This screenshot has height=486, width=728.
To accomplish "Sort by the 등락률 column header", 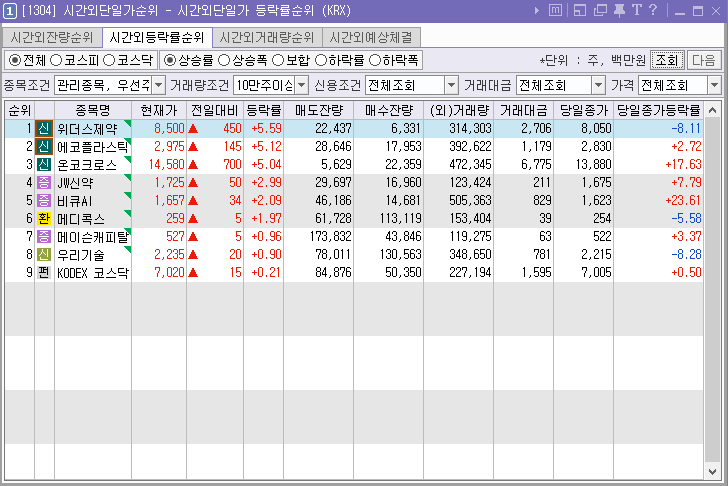I will tap(264, 110).
